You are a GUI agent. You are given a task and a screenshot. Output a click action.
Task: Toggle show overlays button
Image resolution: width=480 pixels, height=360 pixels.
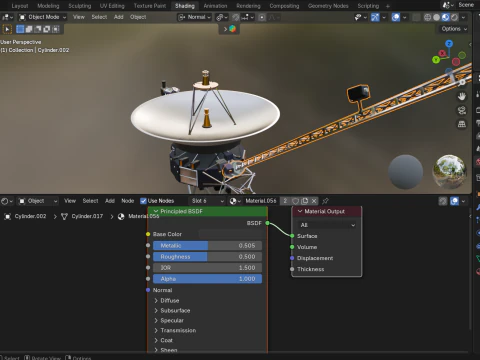(x=396, y=17)
